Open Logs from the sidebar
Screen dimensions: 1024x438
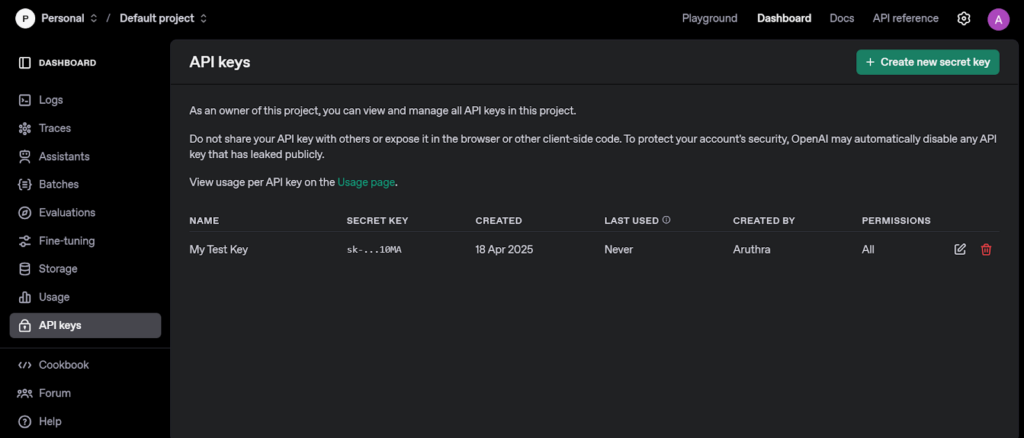coord(50,100)
